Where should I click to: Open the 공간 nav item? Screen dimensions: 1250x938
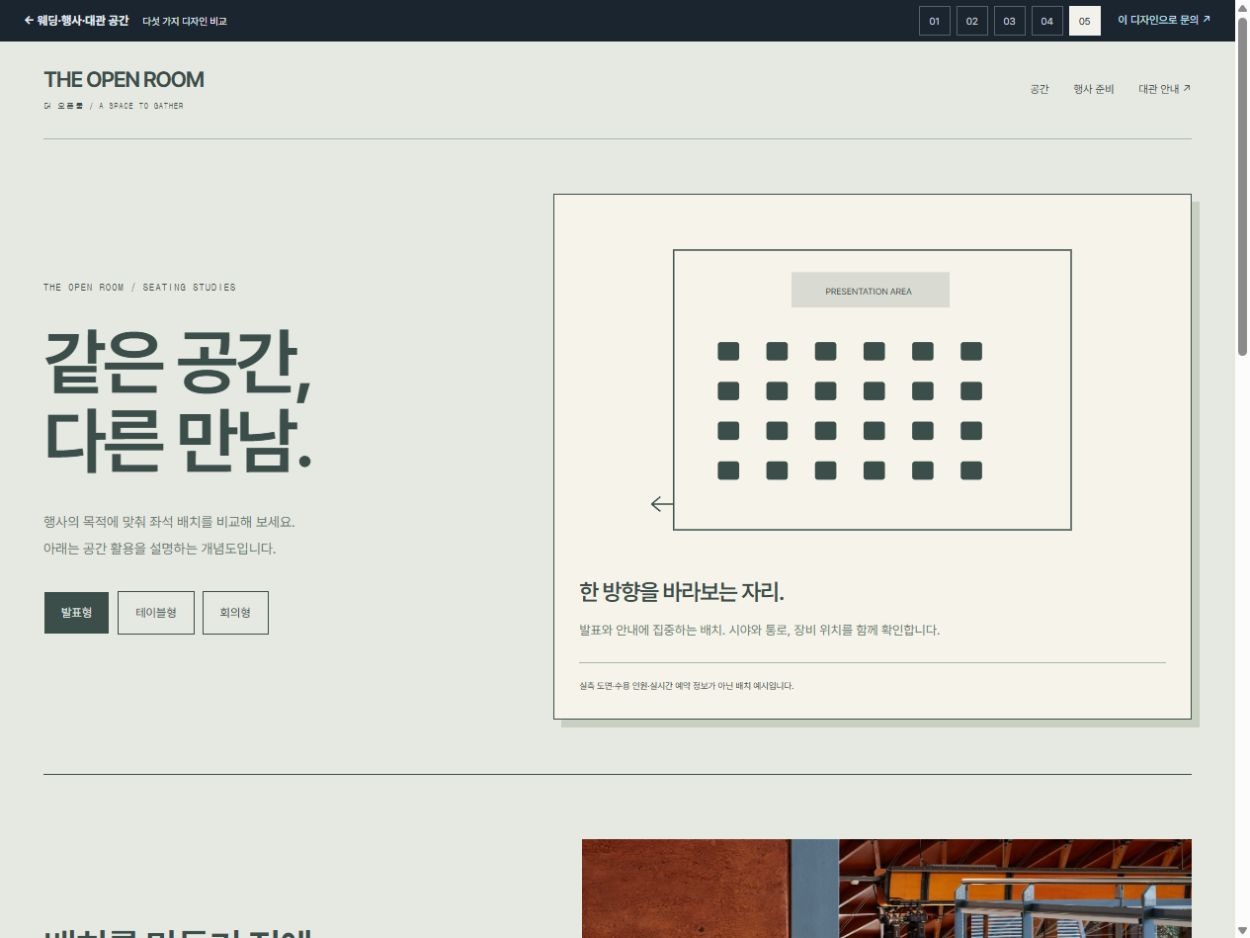pyautogui.click(x=1040, y=89)
